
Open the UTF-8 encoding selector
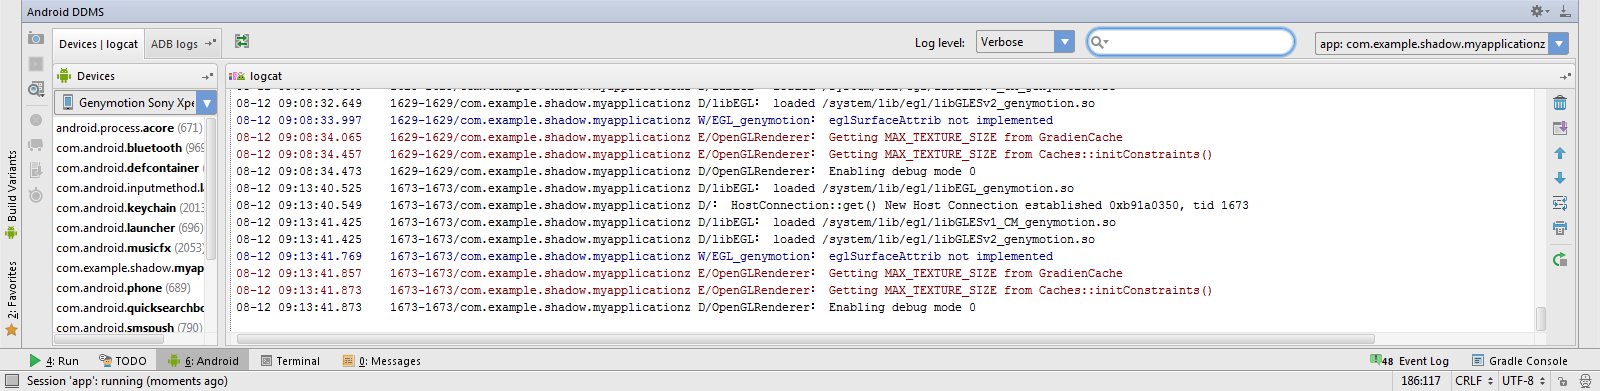pos(1524,381)
